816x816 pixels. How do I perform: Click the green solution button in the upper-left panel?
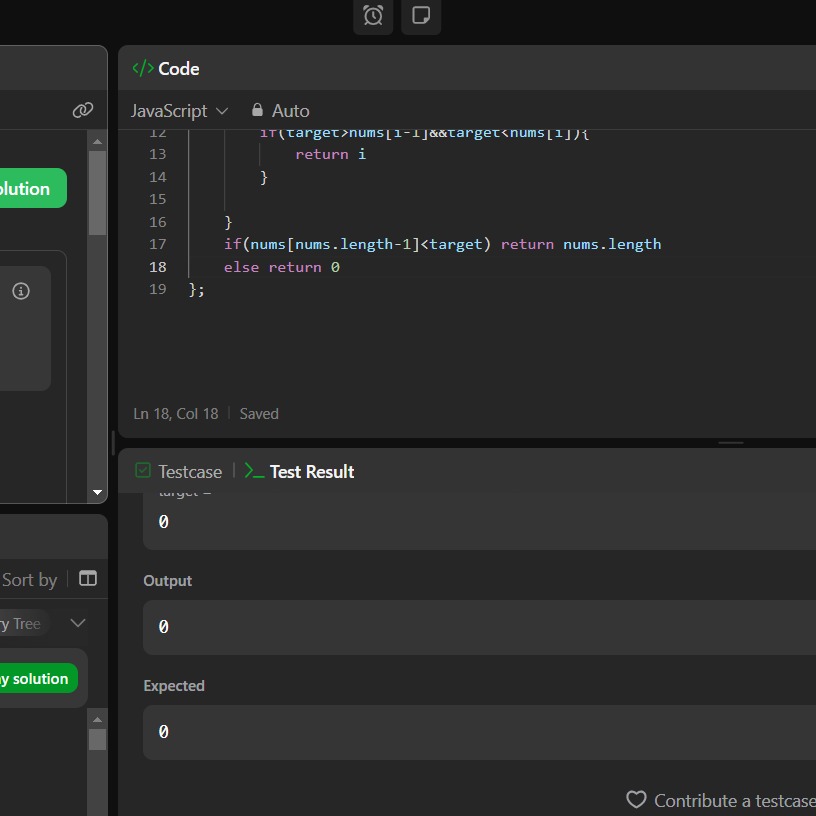[32, 188]
